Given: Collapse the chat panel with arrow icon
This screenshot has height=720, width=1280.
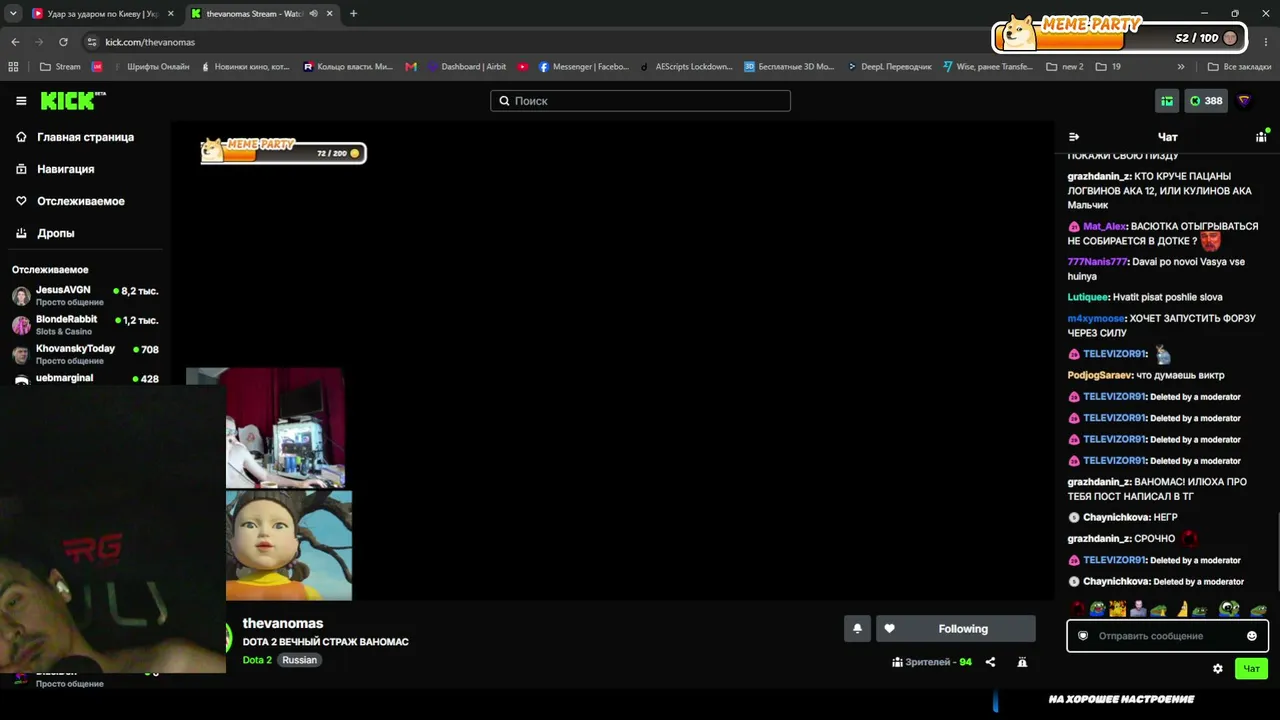Looking at the screenshot, I should [1074, 137].
